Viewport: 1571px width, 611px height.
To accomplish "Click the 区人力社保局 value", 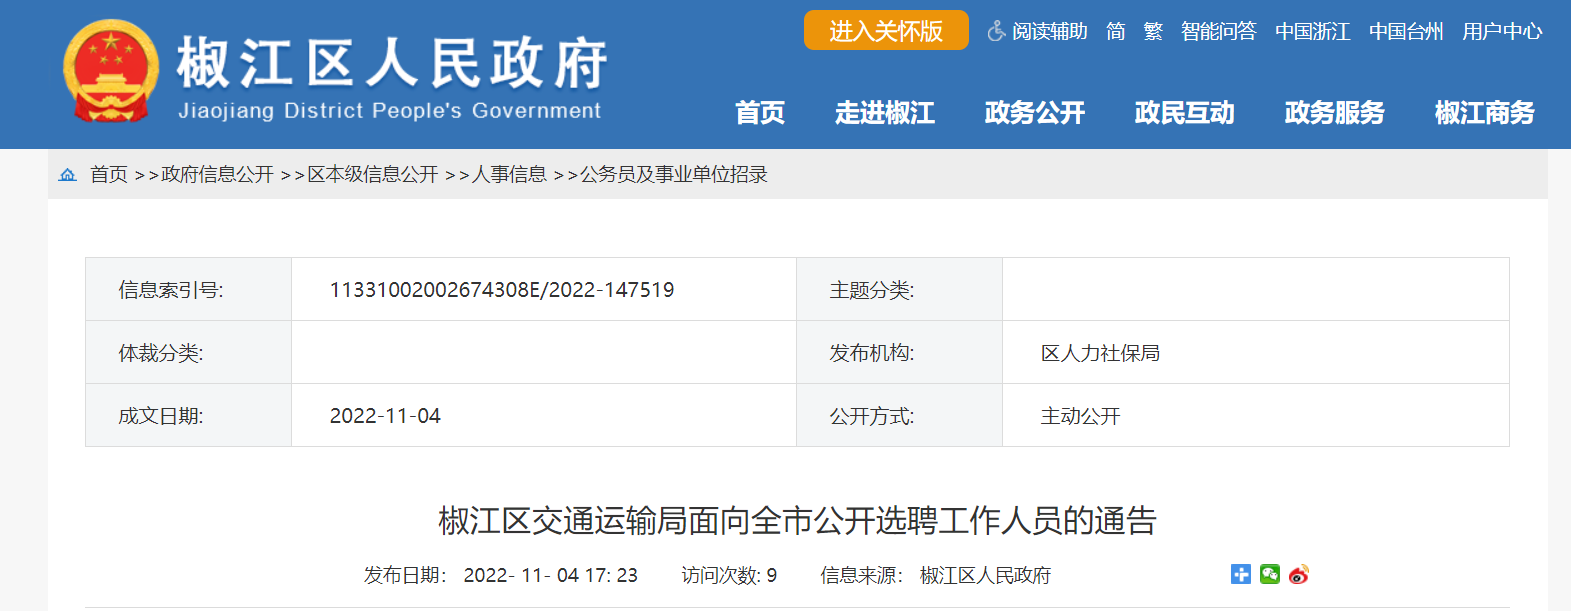I will click(1100, 353).
